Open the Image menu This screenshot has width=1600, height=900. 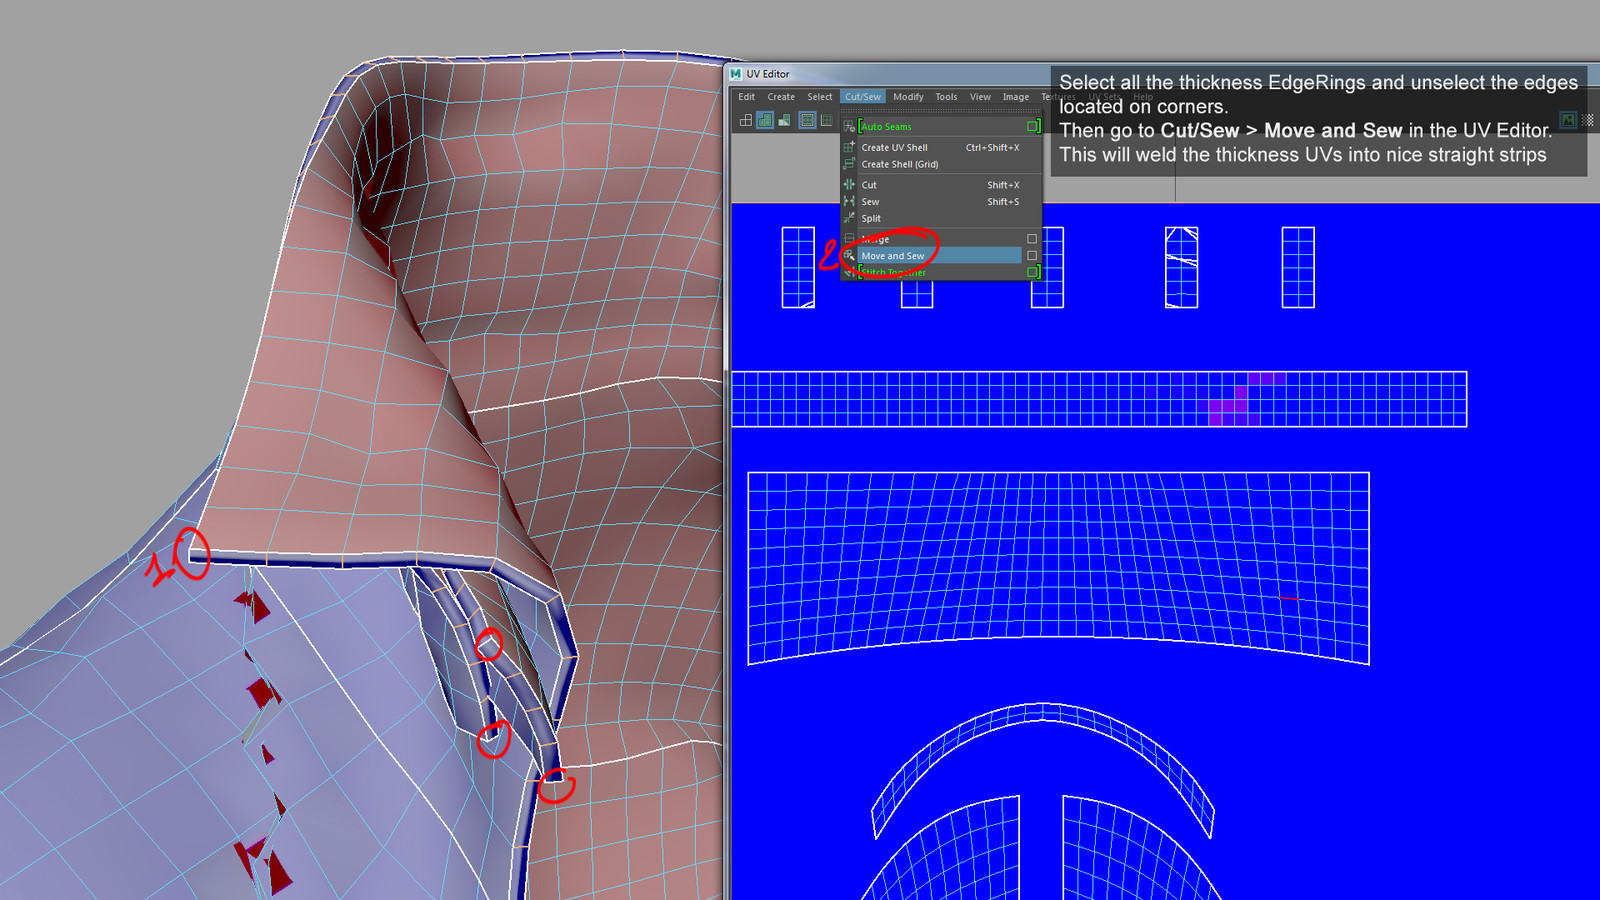pyautogui.click(x=1016, y=97)
